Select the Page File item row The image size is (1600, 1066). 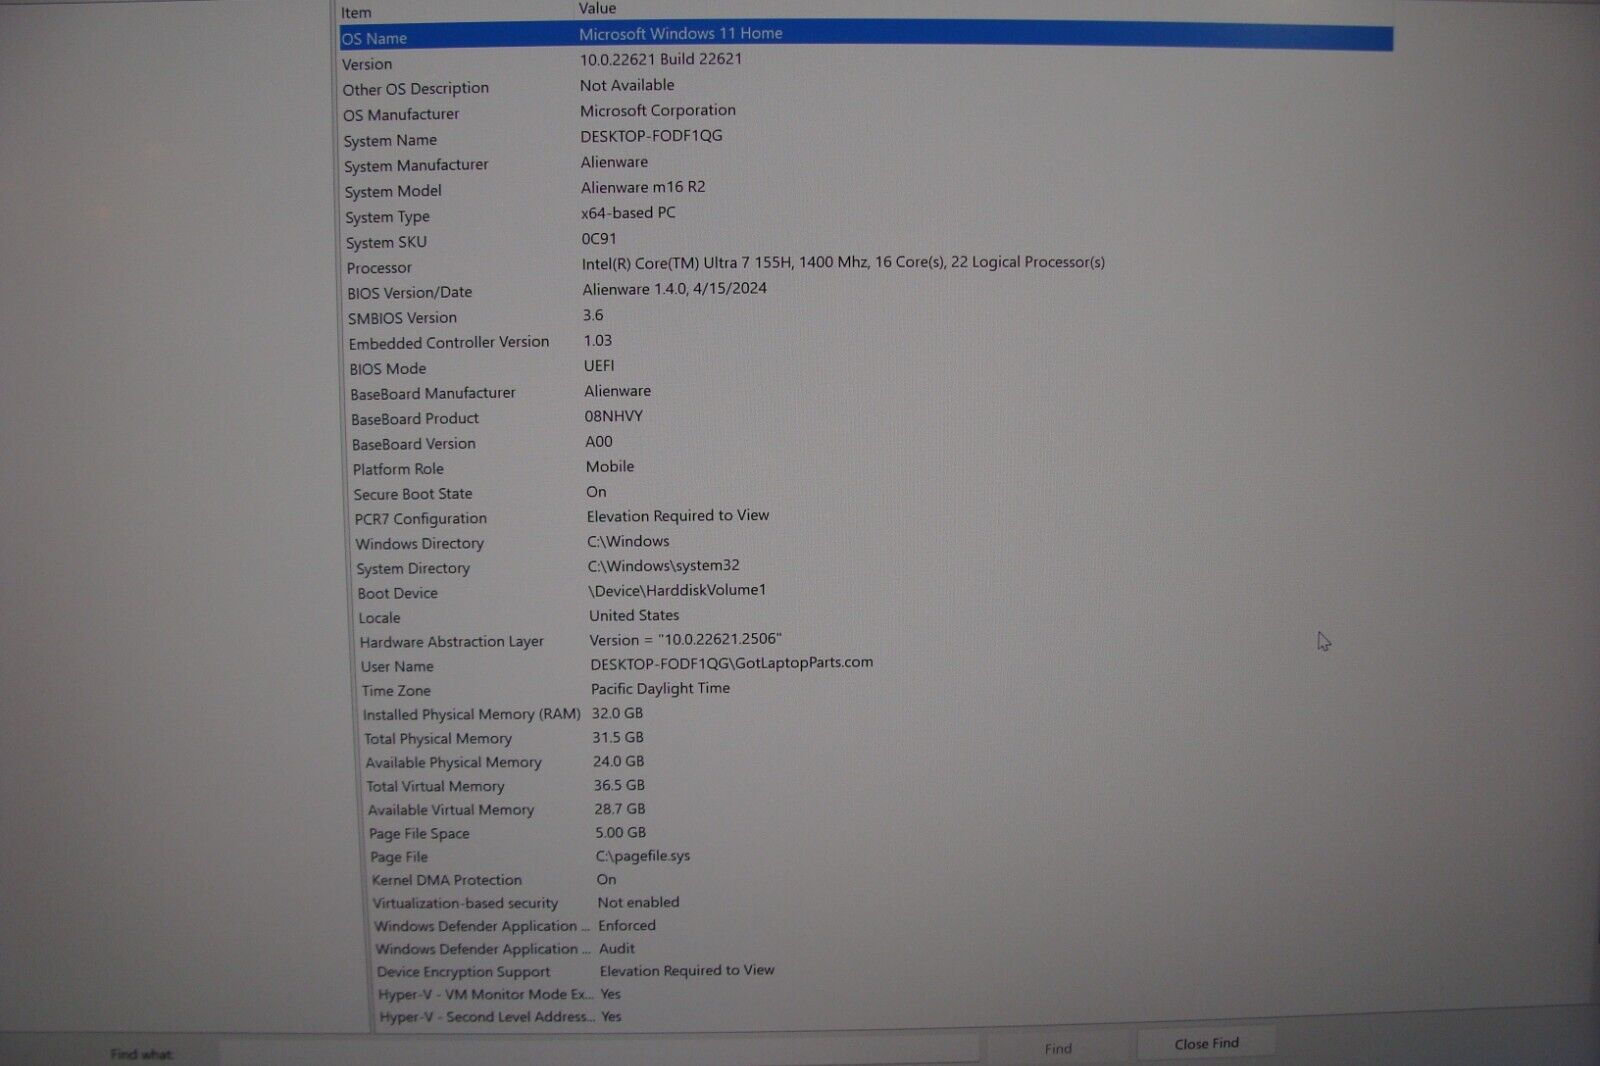(x=866, y=857)
